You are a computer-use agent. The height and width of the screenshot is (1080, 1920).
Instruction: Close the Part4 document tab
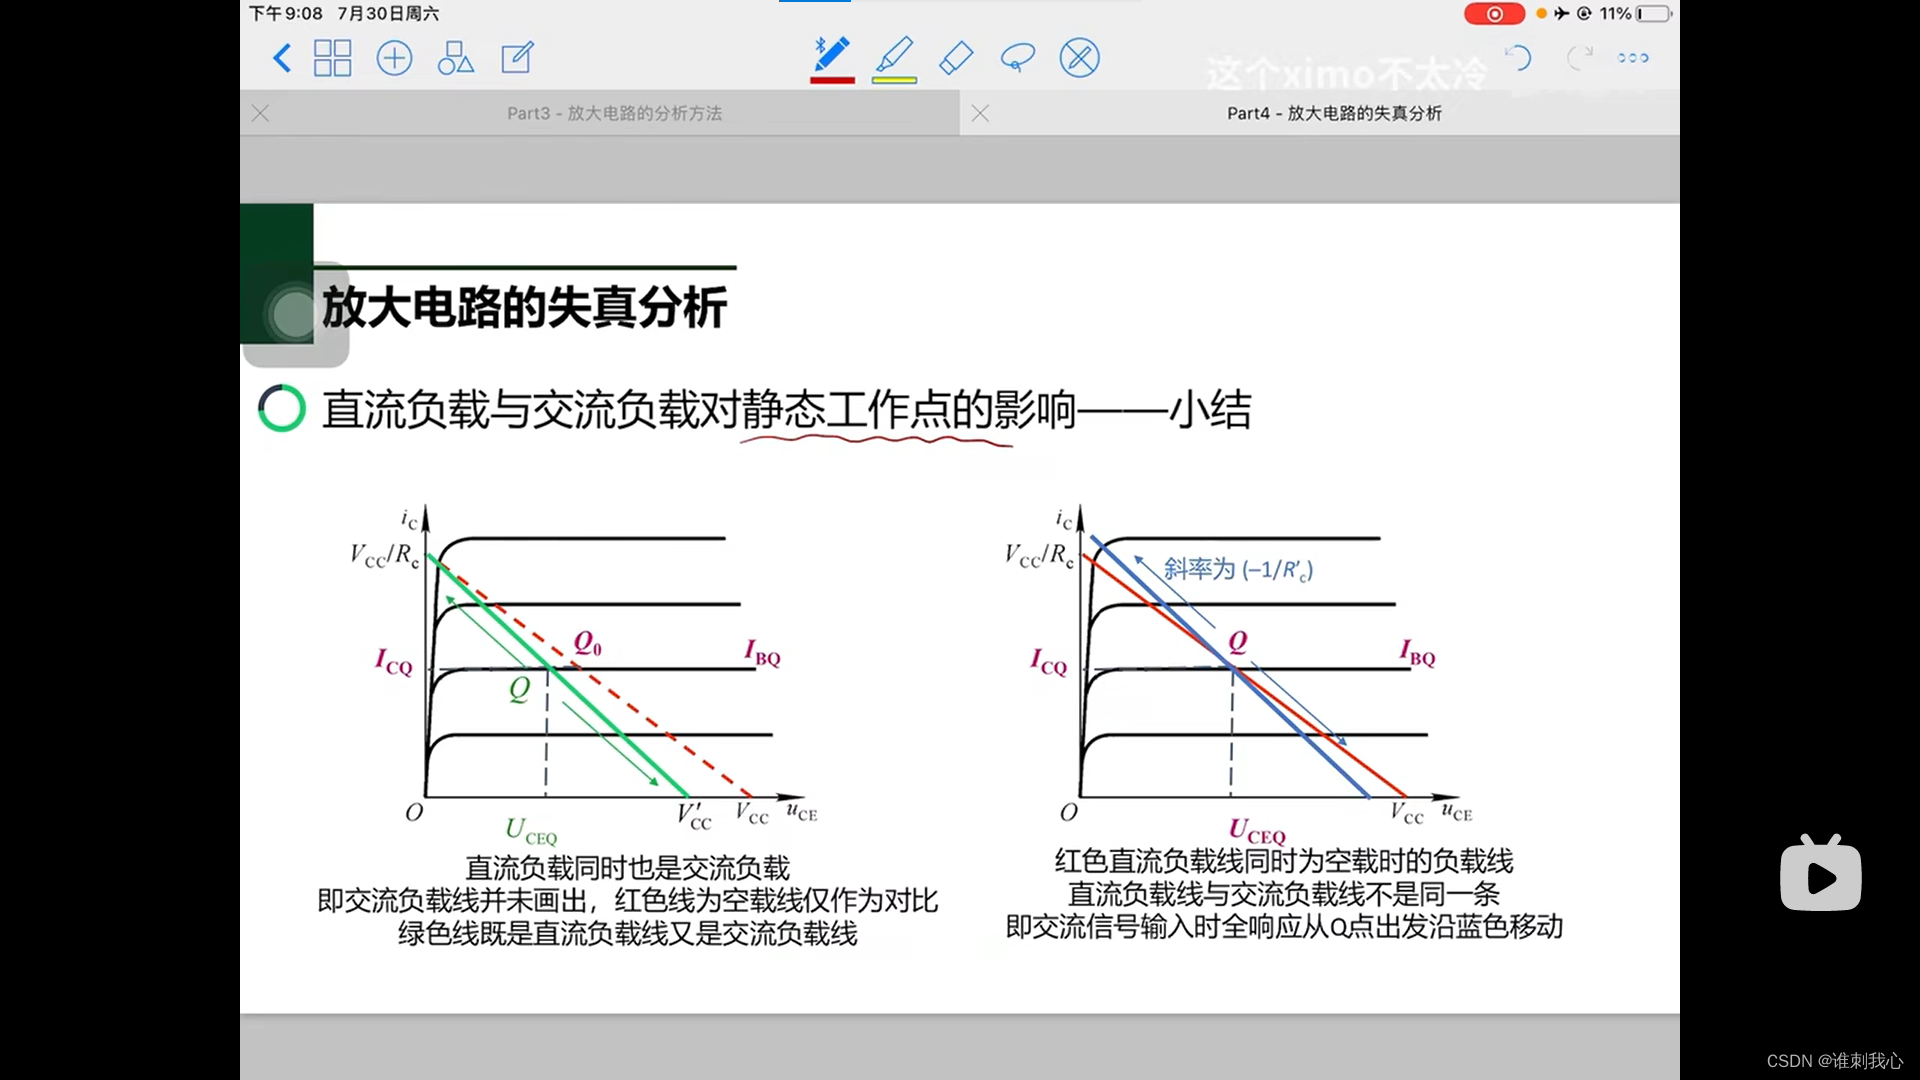pos(980,113)
